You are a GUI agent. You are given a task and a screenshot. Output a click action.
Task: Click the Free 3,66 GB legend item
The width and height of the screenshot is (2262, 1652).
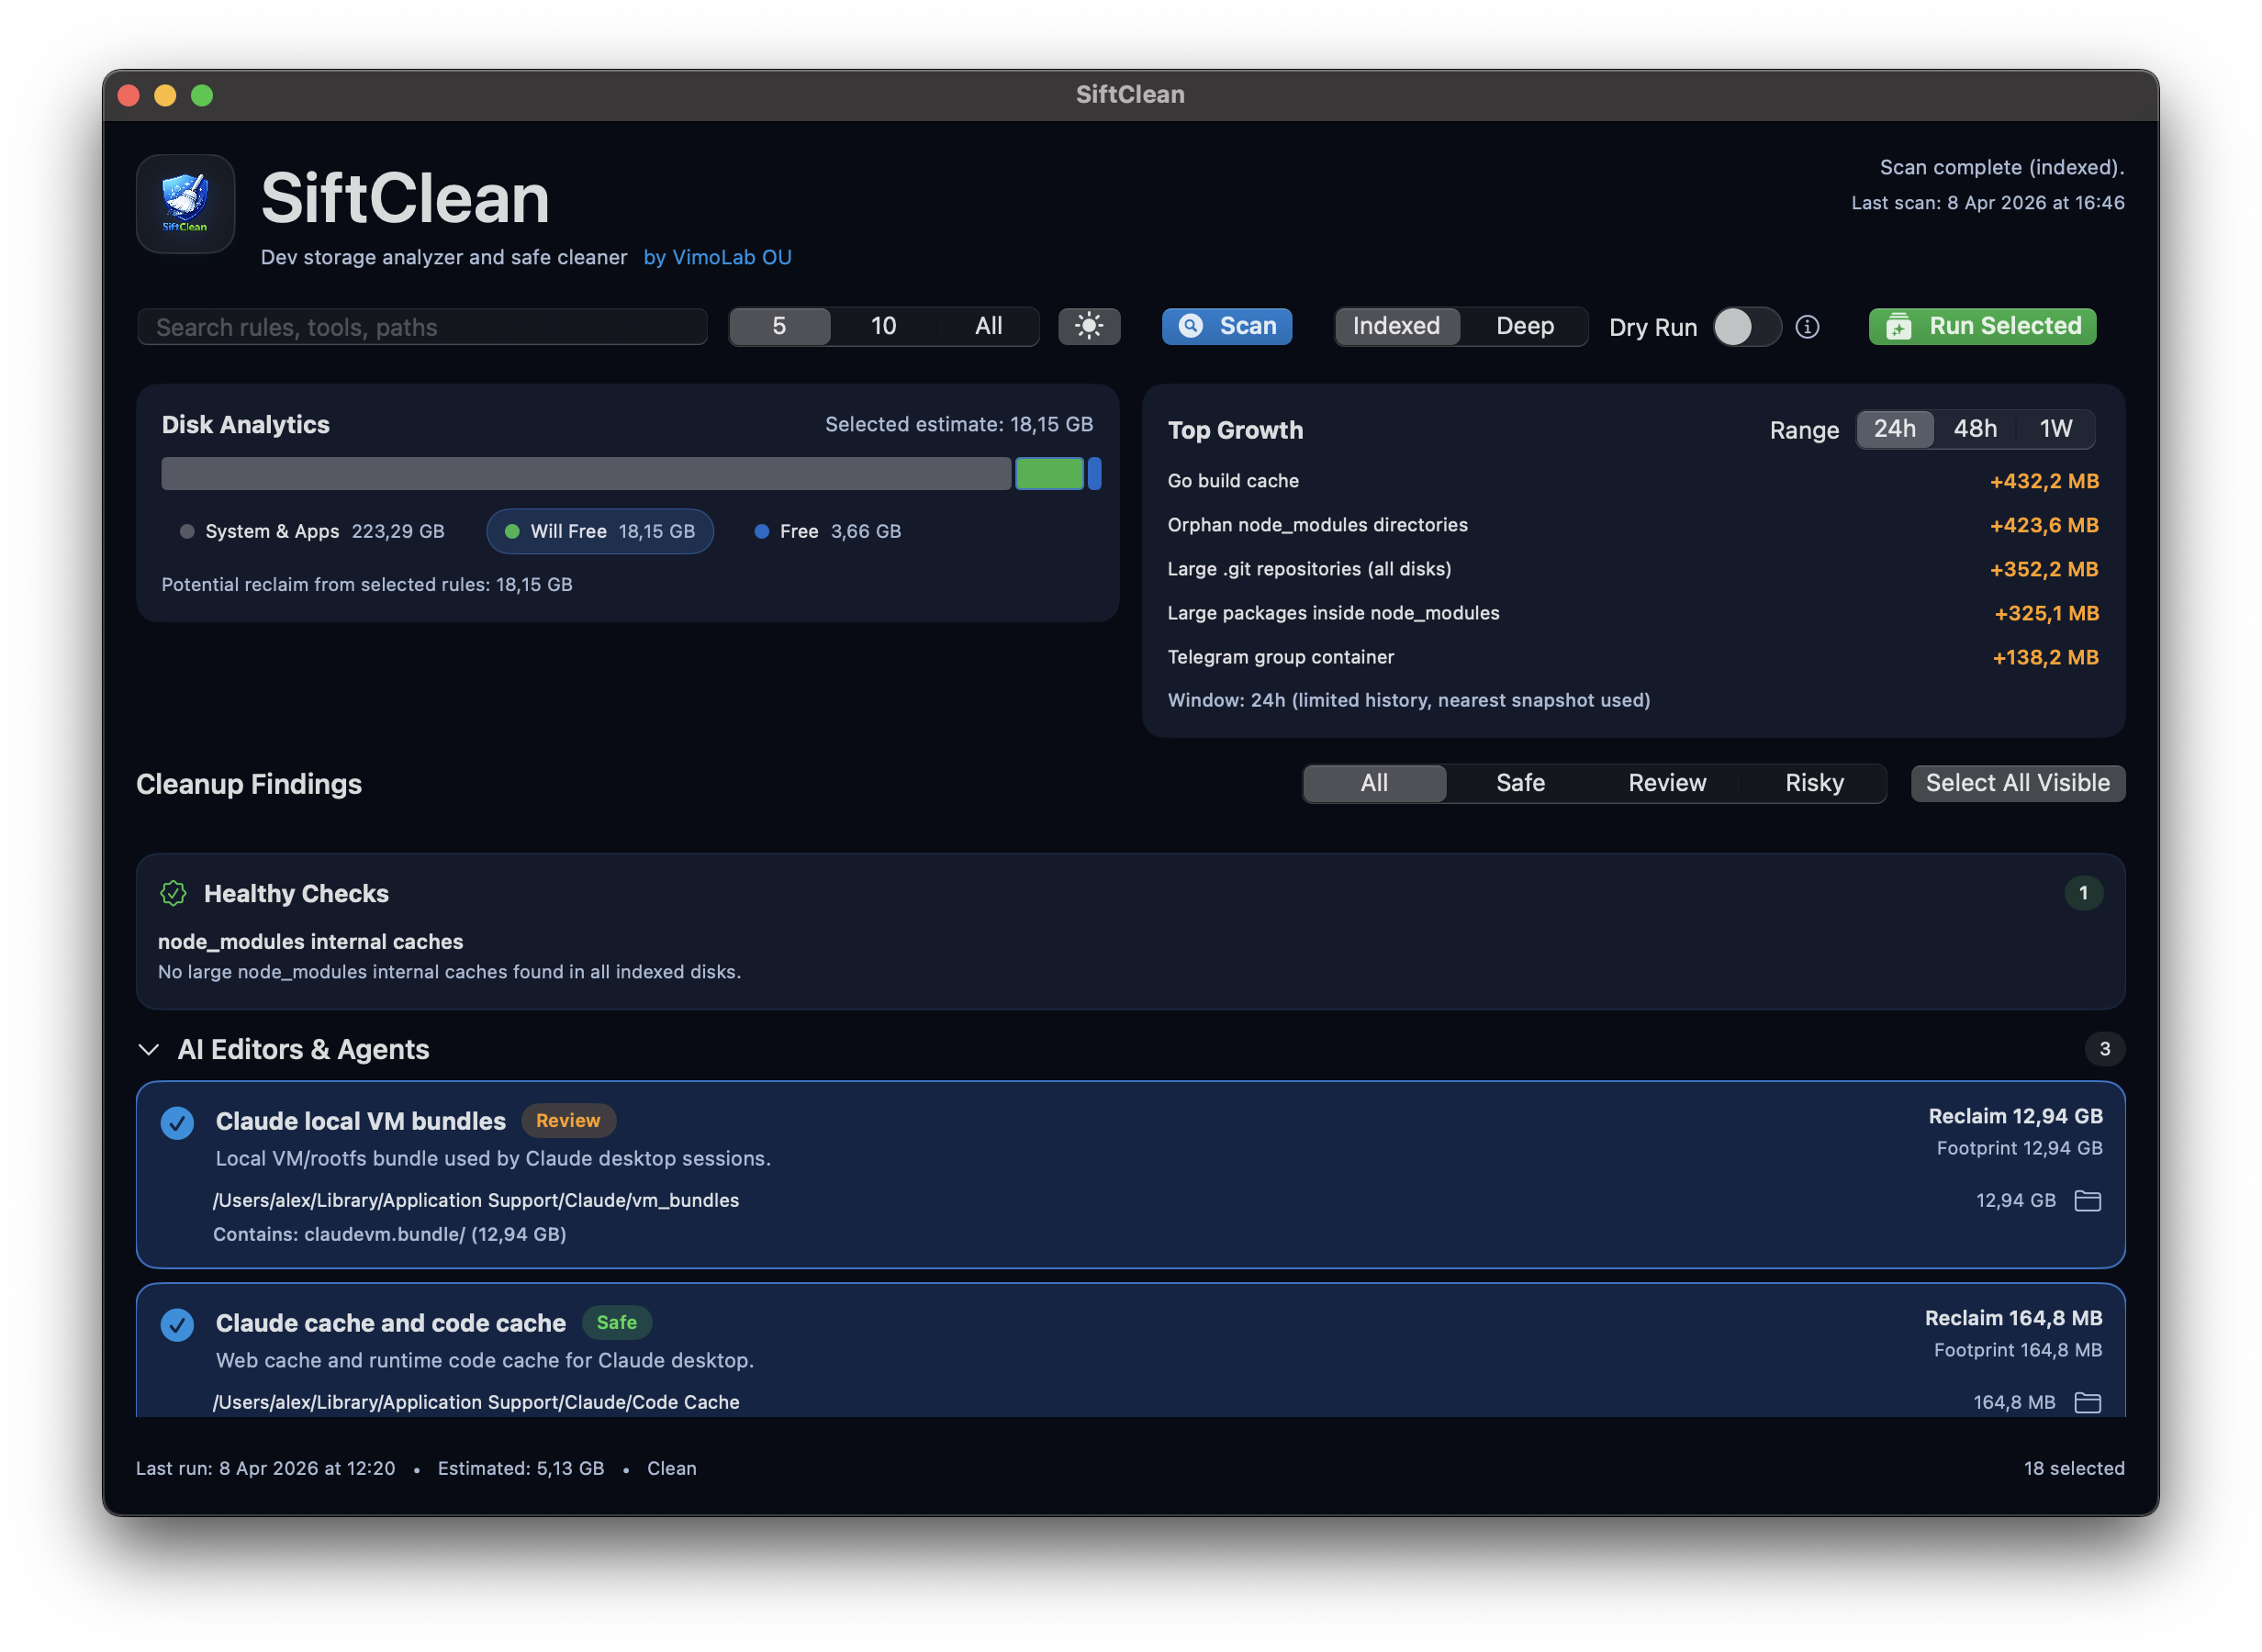pyautogui.click(x=827, y=531)
